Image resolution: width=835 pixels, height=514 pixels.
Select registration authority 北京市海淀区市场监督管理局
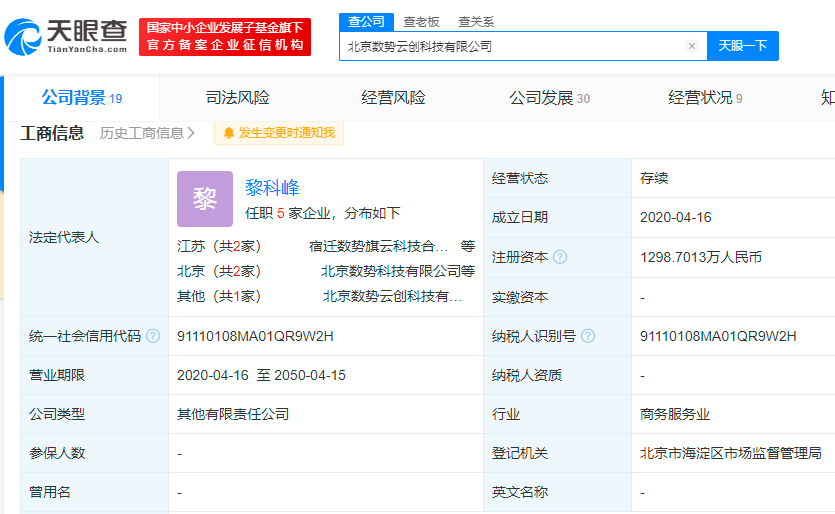(731, 453)
